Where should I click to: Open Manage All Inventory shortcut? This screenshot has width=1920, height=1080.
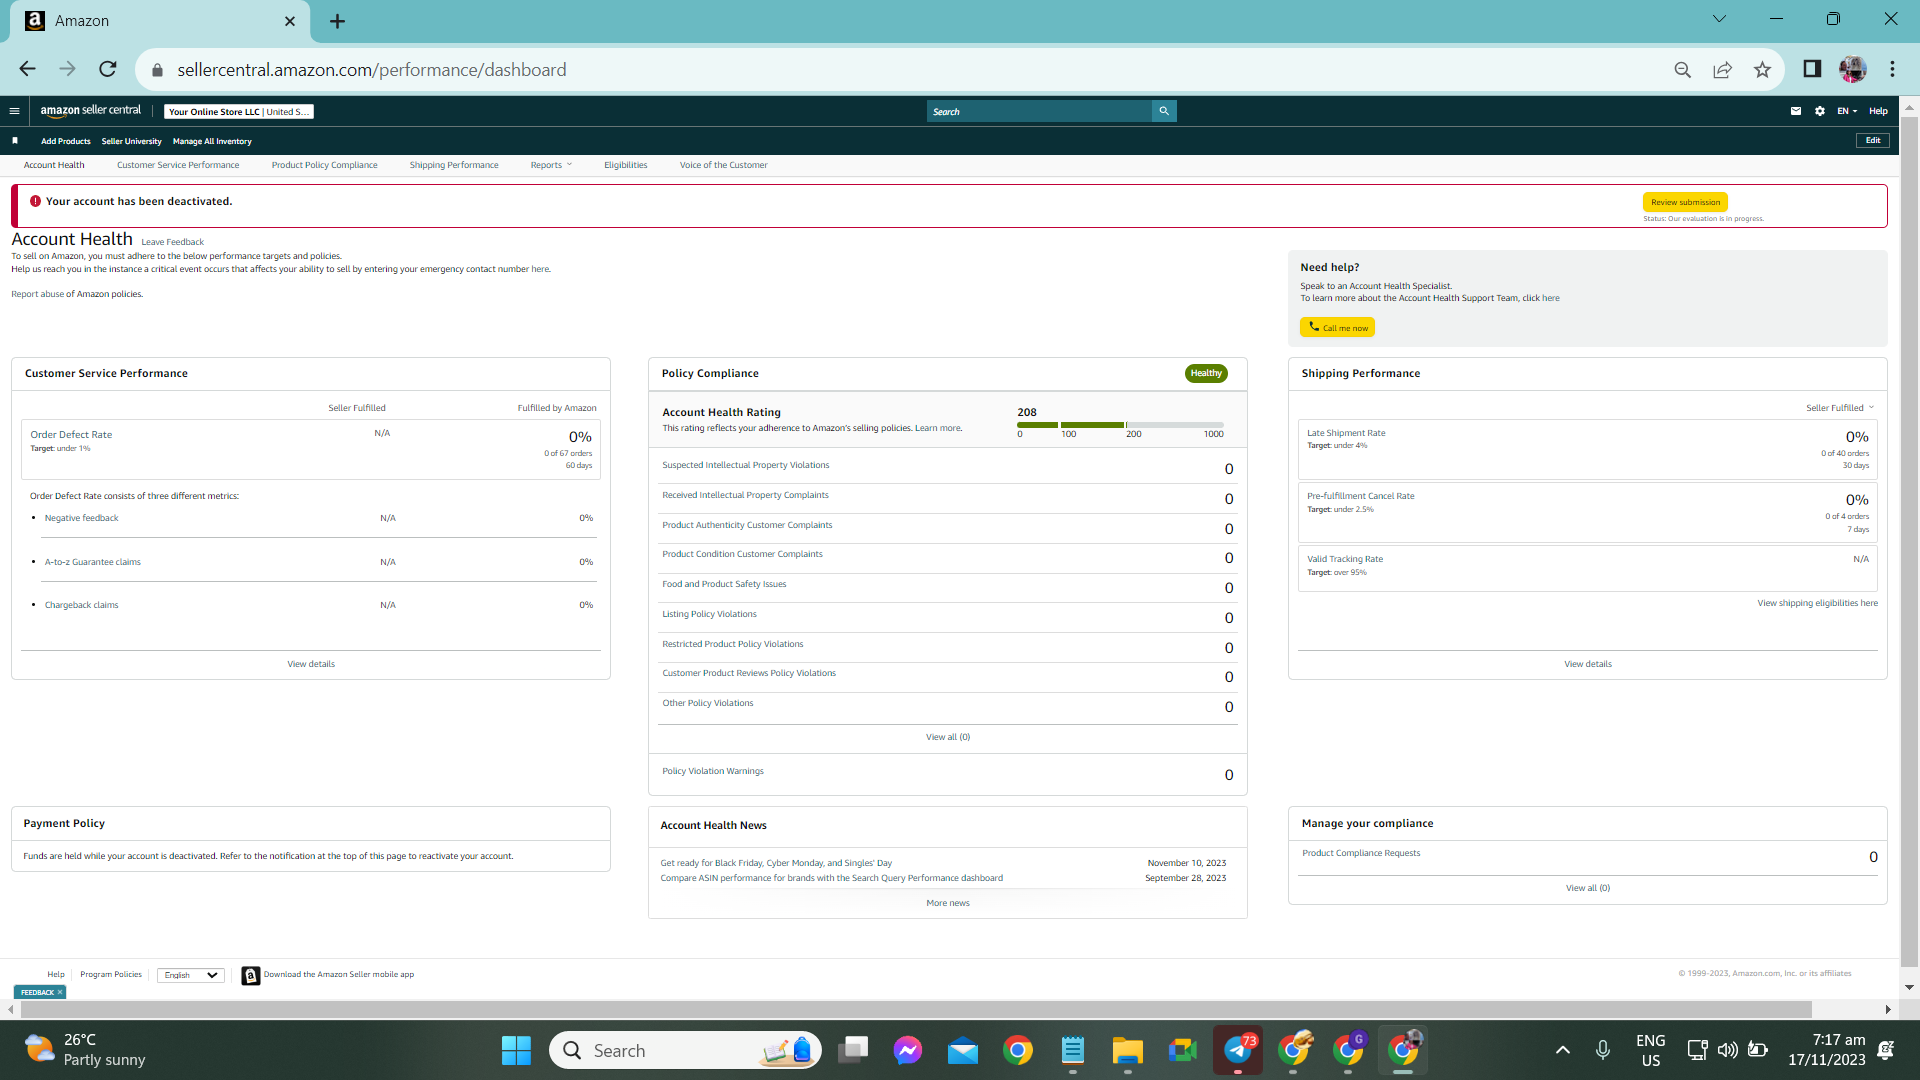click(x=212, y=141)
